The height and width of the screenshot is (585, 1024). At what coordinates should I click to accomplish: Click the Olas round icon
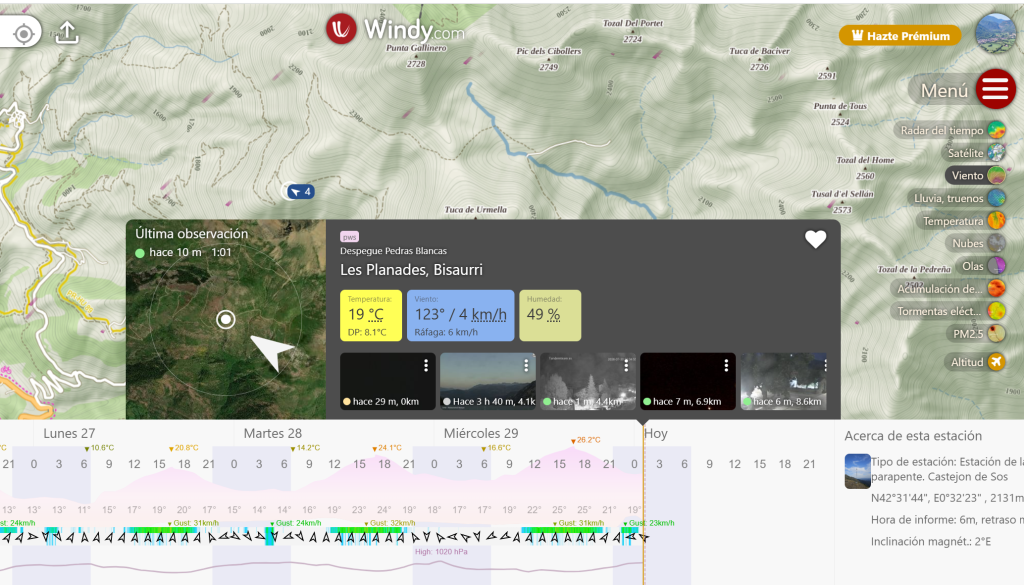(x=997, y=266)
